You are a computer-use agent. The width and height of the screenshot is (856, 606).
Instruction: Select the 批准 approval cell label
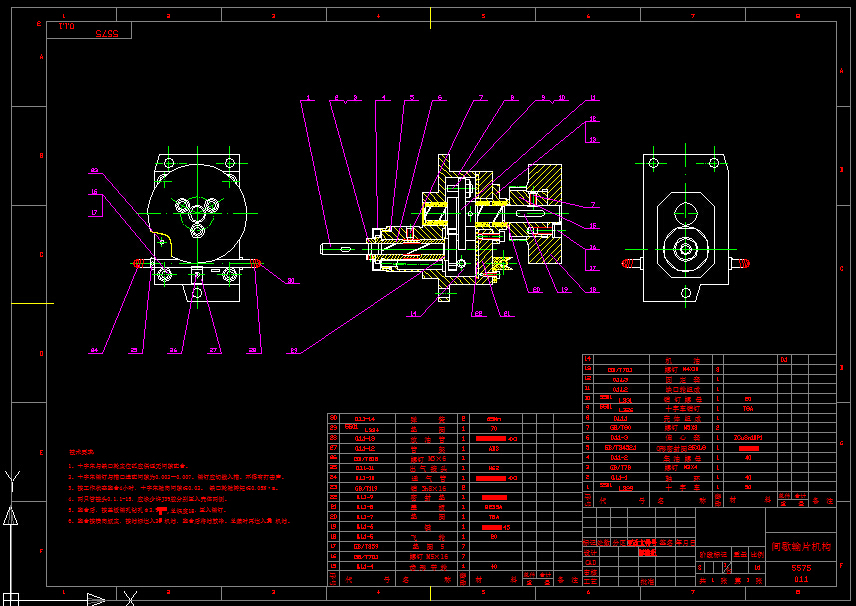click(x=647, y=582)
